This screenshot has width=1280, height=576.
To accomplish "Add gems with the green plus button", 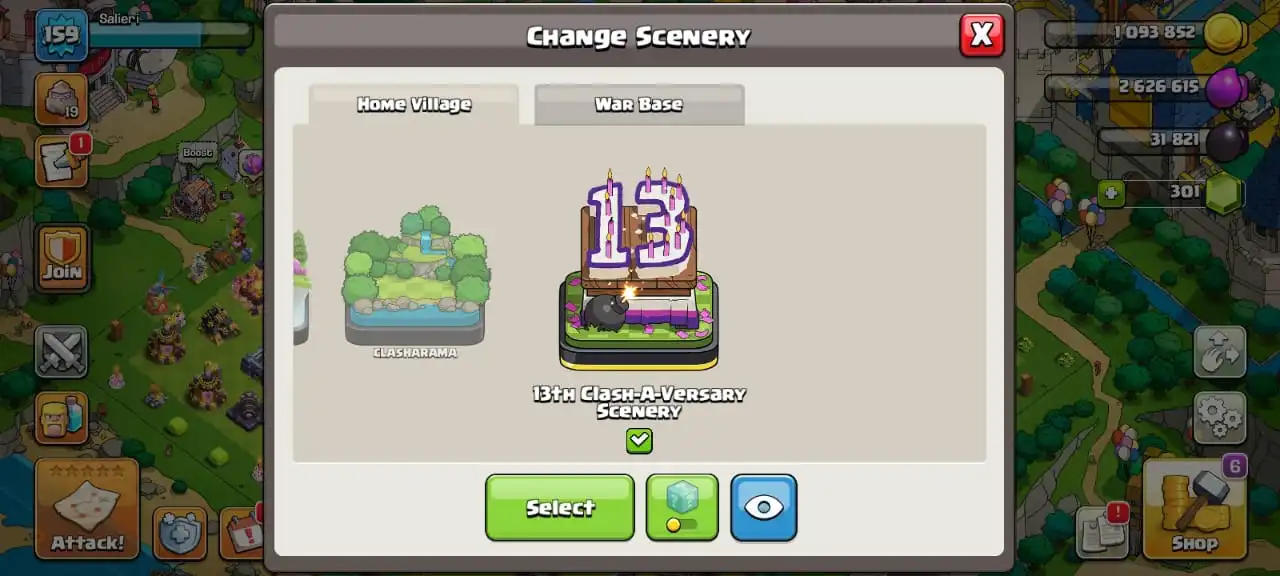I will click(1110, 192).
